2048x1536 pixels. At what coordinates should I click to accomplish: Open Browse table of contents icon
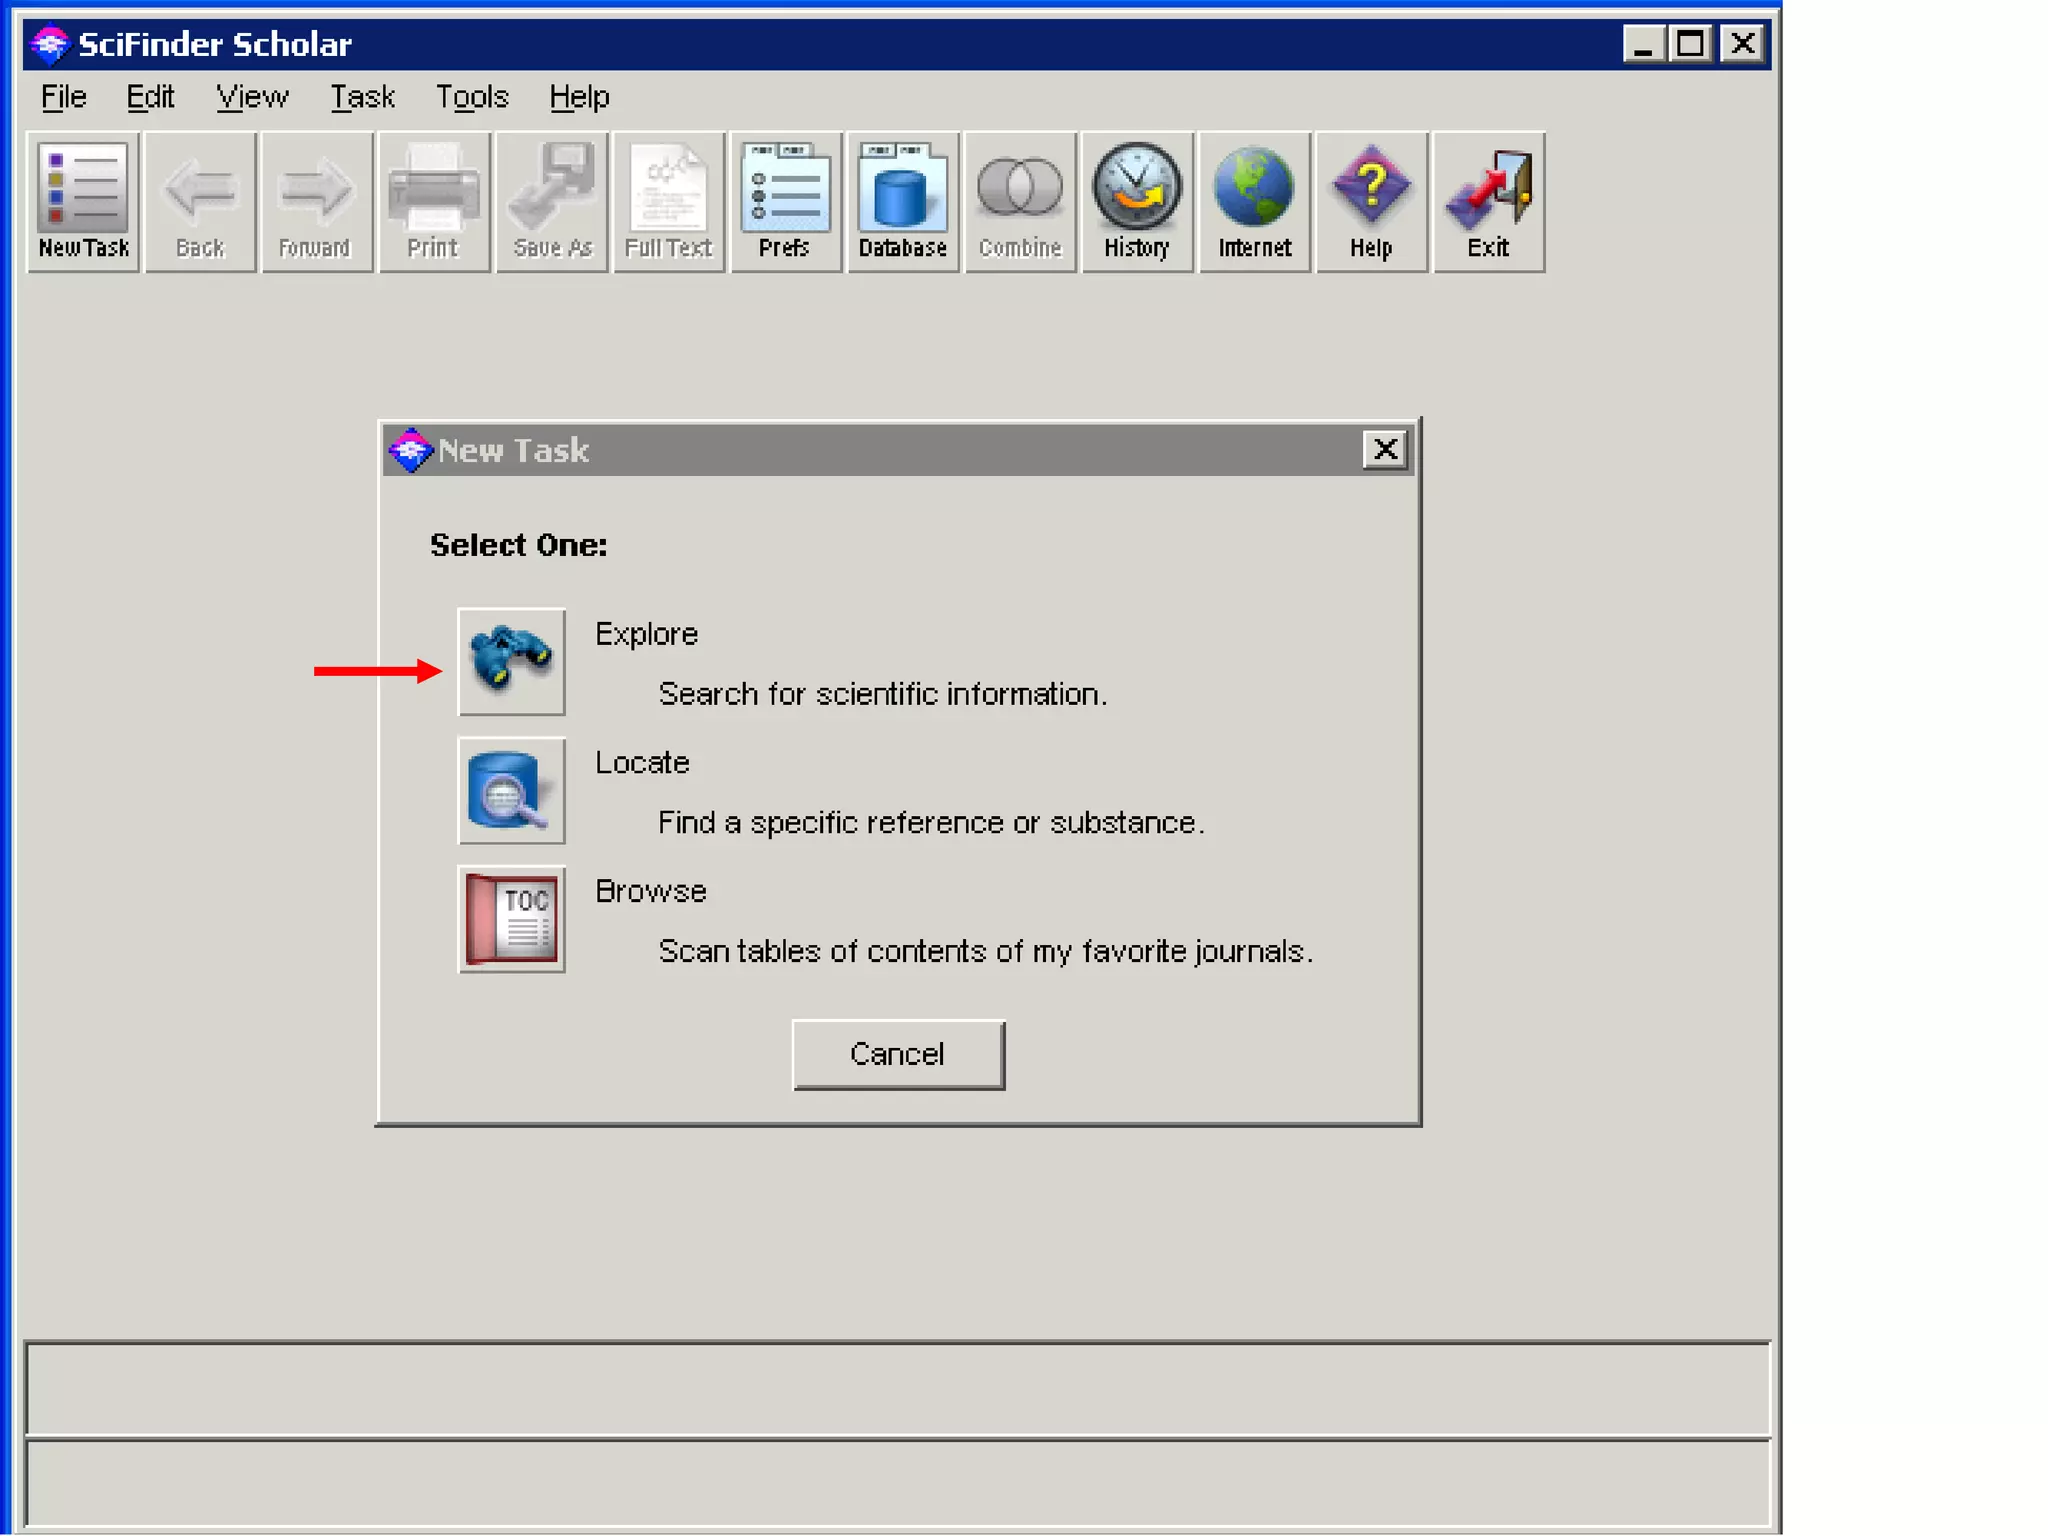click(x=511, y=918)
